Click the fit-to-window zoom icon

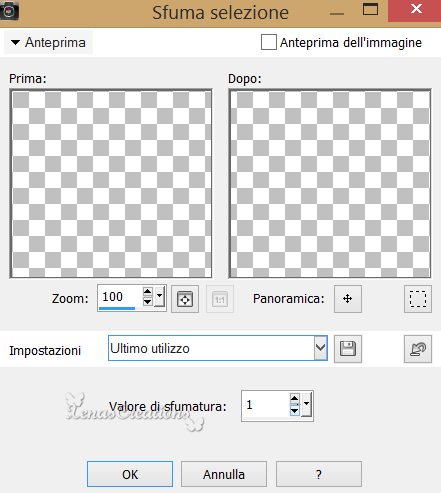[x=185, y=299]
